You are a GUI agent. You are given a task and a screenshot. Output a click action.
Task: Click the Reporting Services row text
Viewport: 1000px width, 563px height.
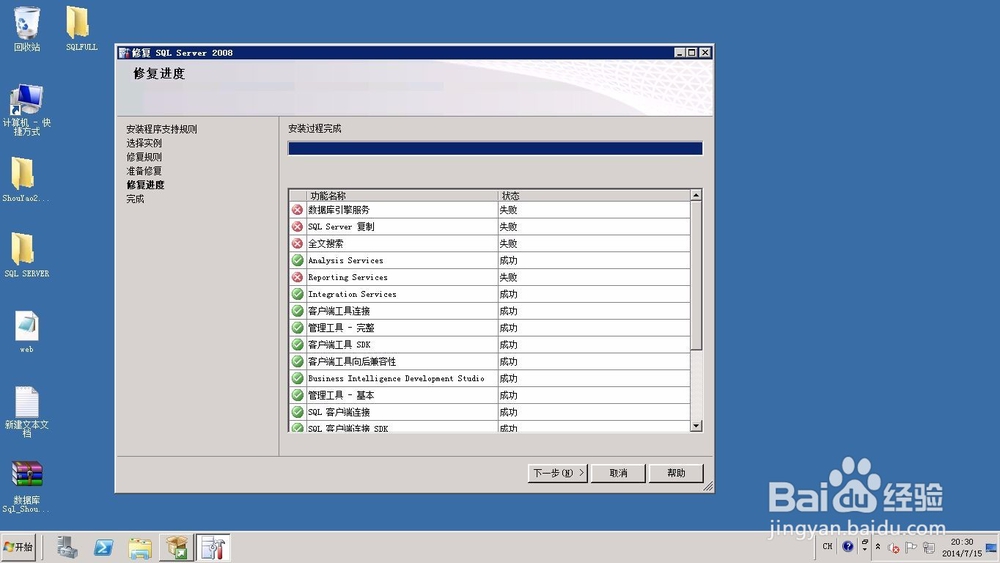[x=348, y=277]
